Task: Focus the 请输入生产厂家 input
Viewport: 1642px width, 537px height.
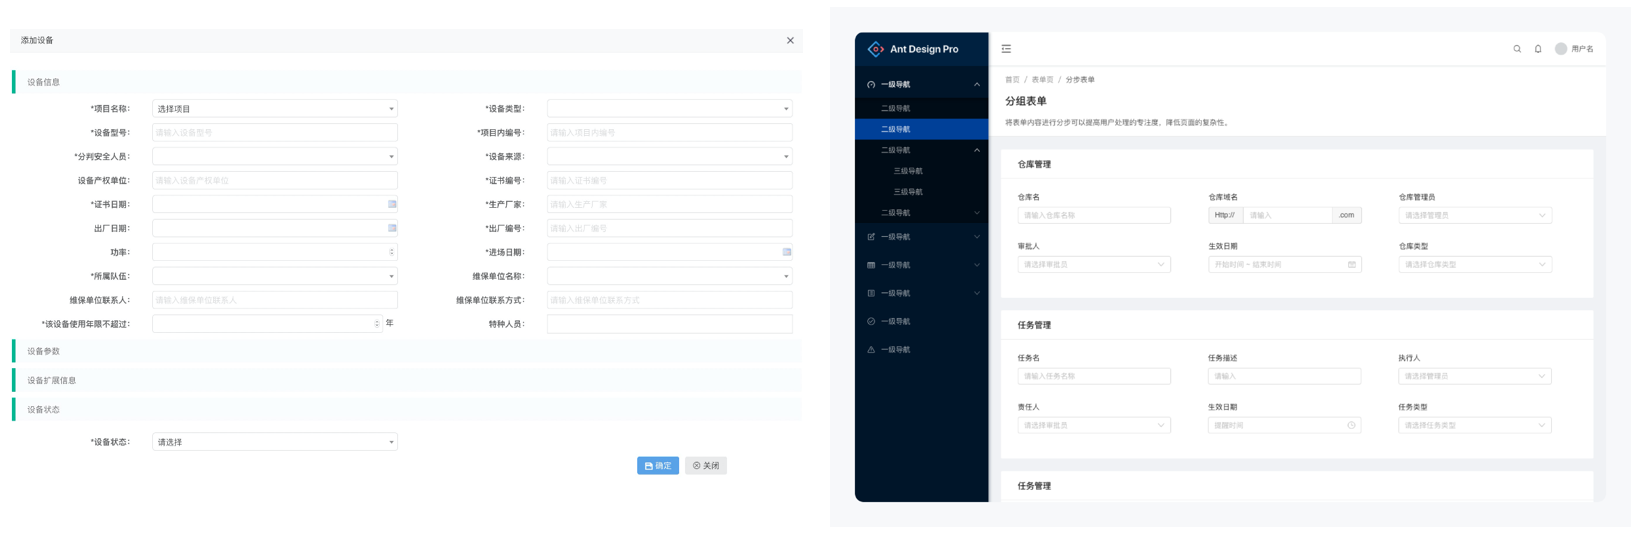Action: click(670, 204)
